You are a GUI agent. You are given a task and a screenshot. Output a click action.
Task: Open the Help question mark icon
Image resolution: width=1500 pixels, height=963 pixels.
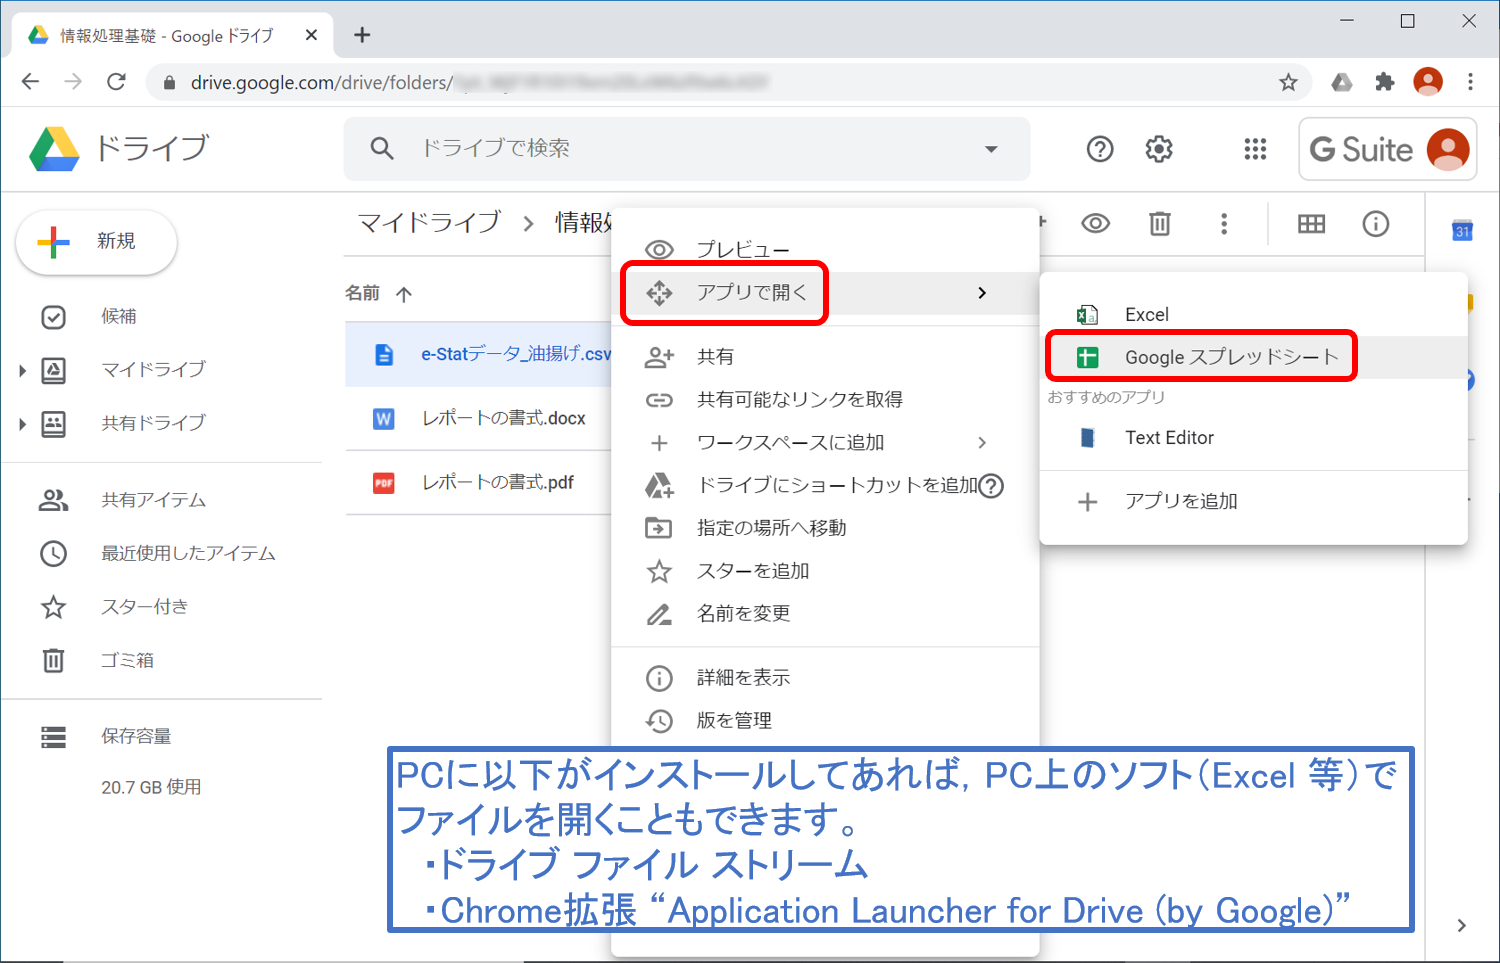(1100, 149)
